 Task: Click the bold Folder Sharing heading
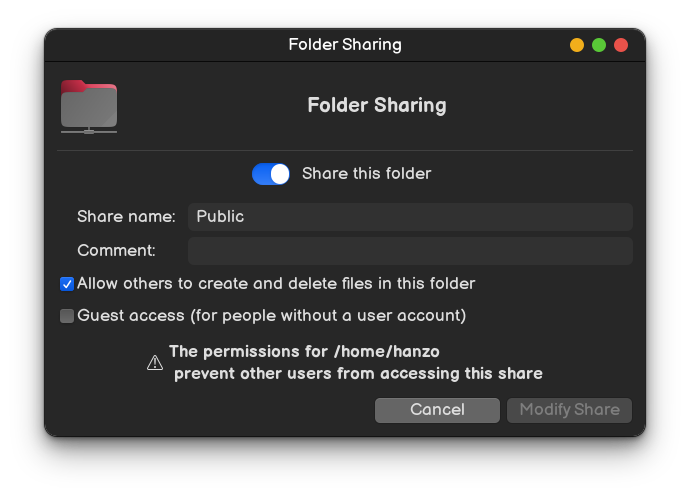tap(377, 105)
